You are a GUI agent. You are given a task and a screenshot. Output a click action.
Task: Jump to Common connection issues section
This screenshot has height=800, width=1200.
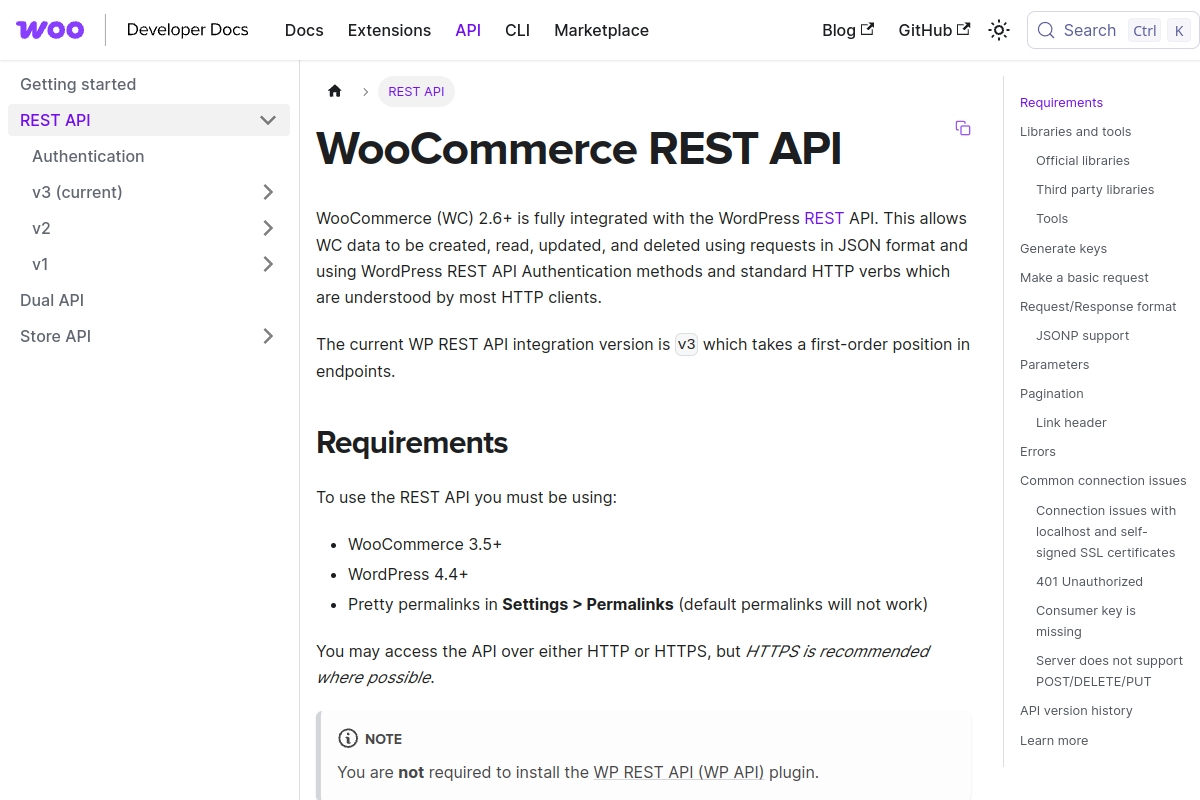coord(1103,480)
